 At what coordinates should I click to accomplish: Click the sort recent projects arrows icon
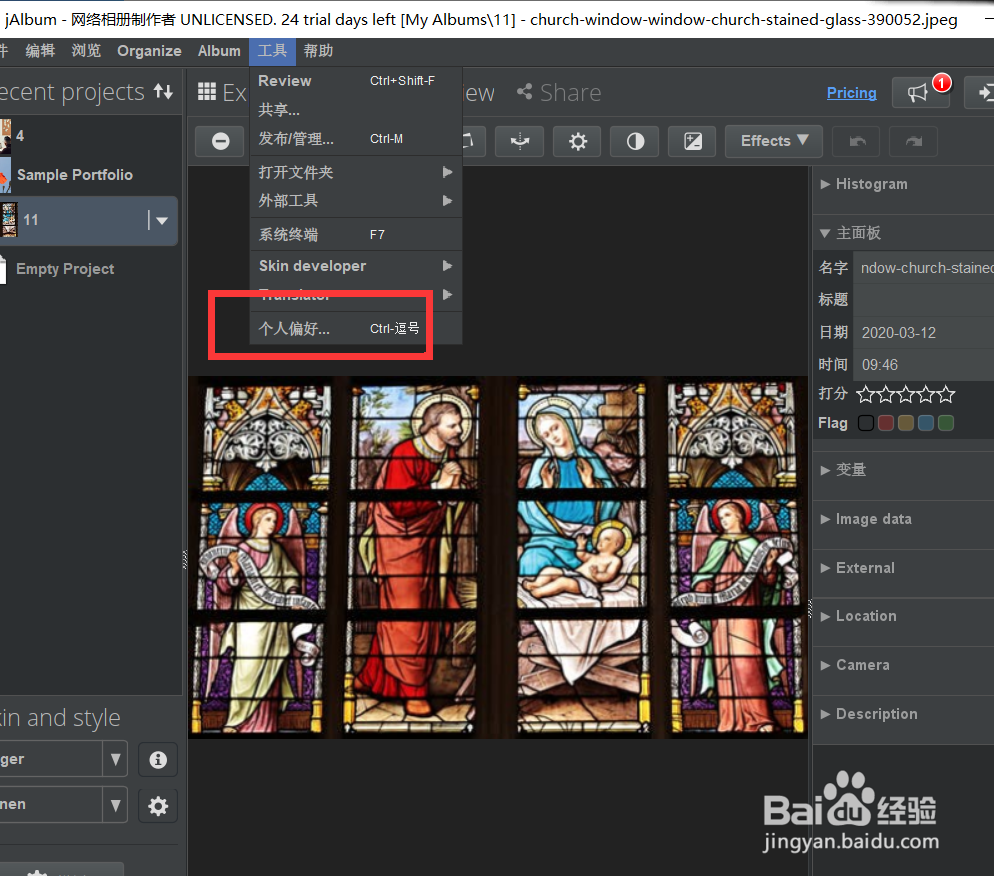point(164,92)
